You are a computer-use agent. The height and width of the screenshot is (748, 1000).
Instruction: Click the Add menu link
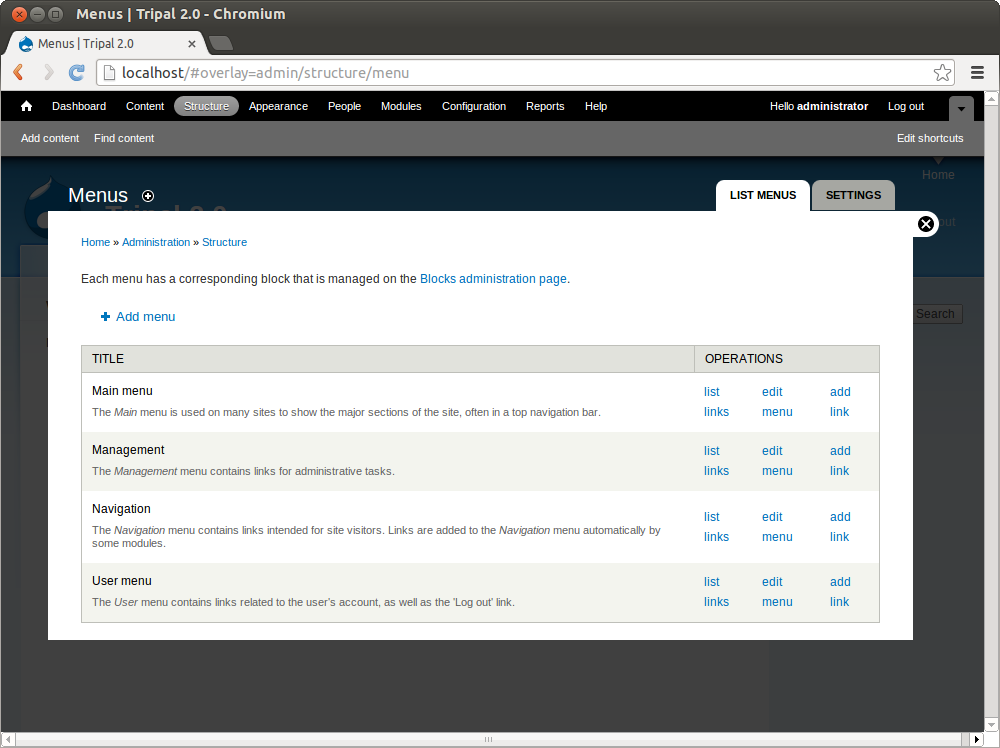tap(145, 317)
